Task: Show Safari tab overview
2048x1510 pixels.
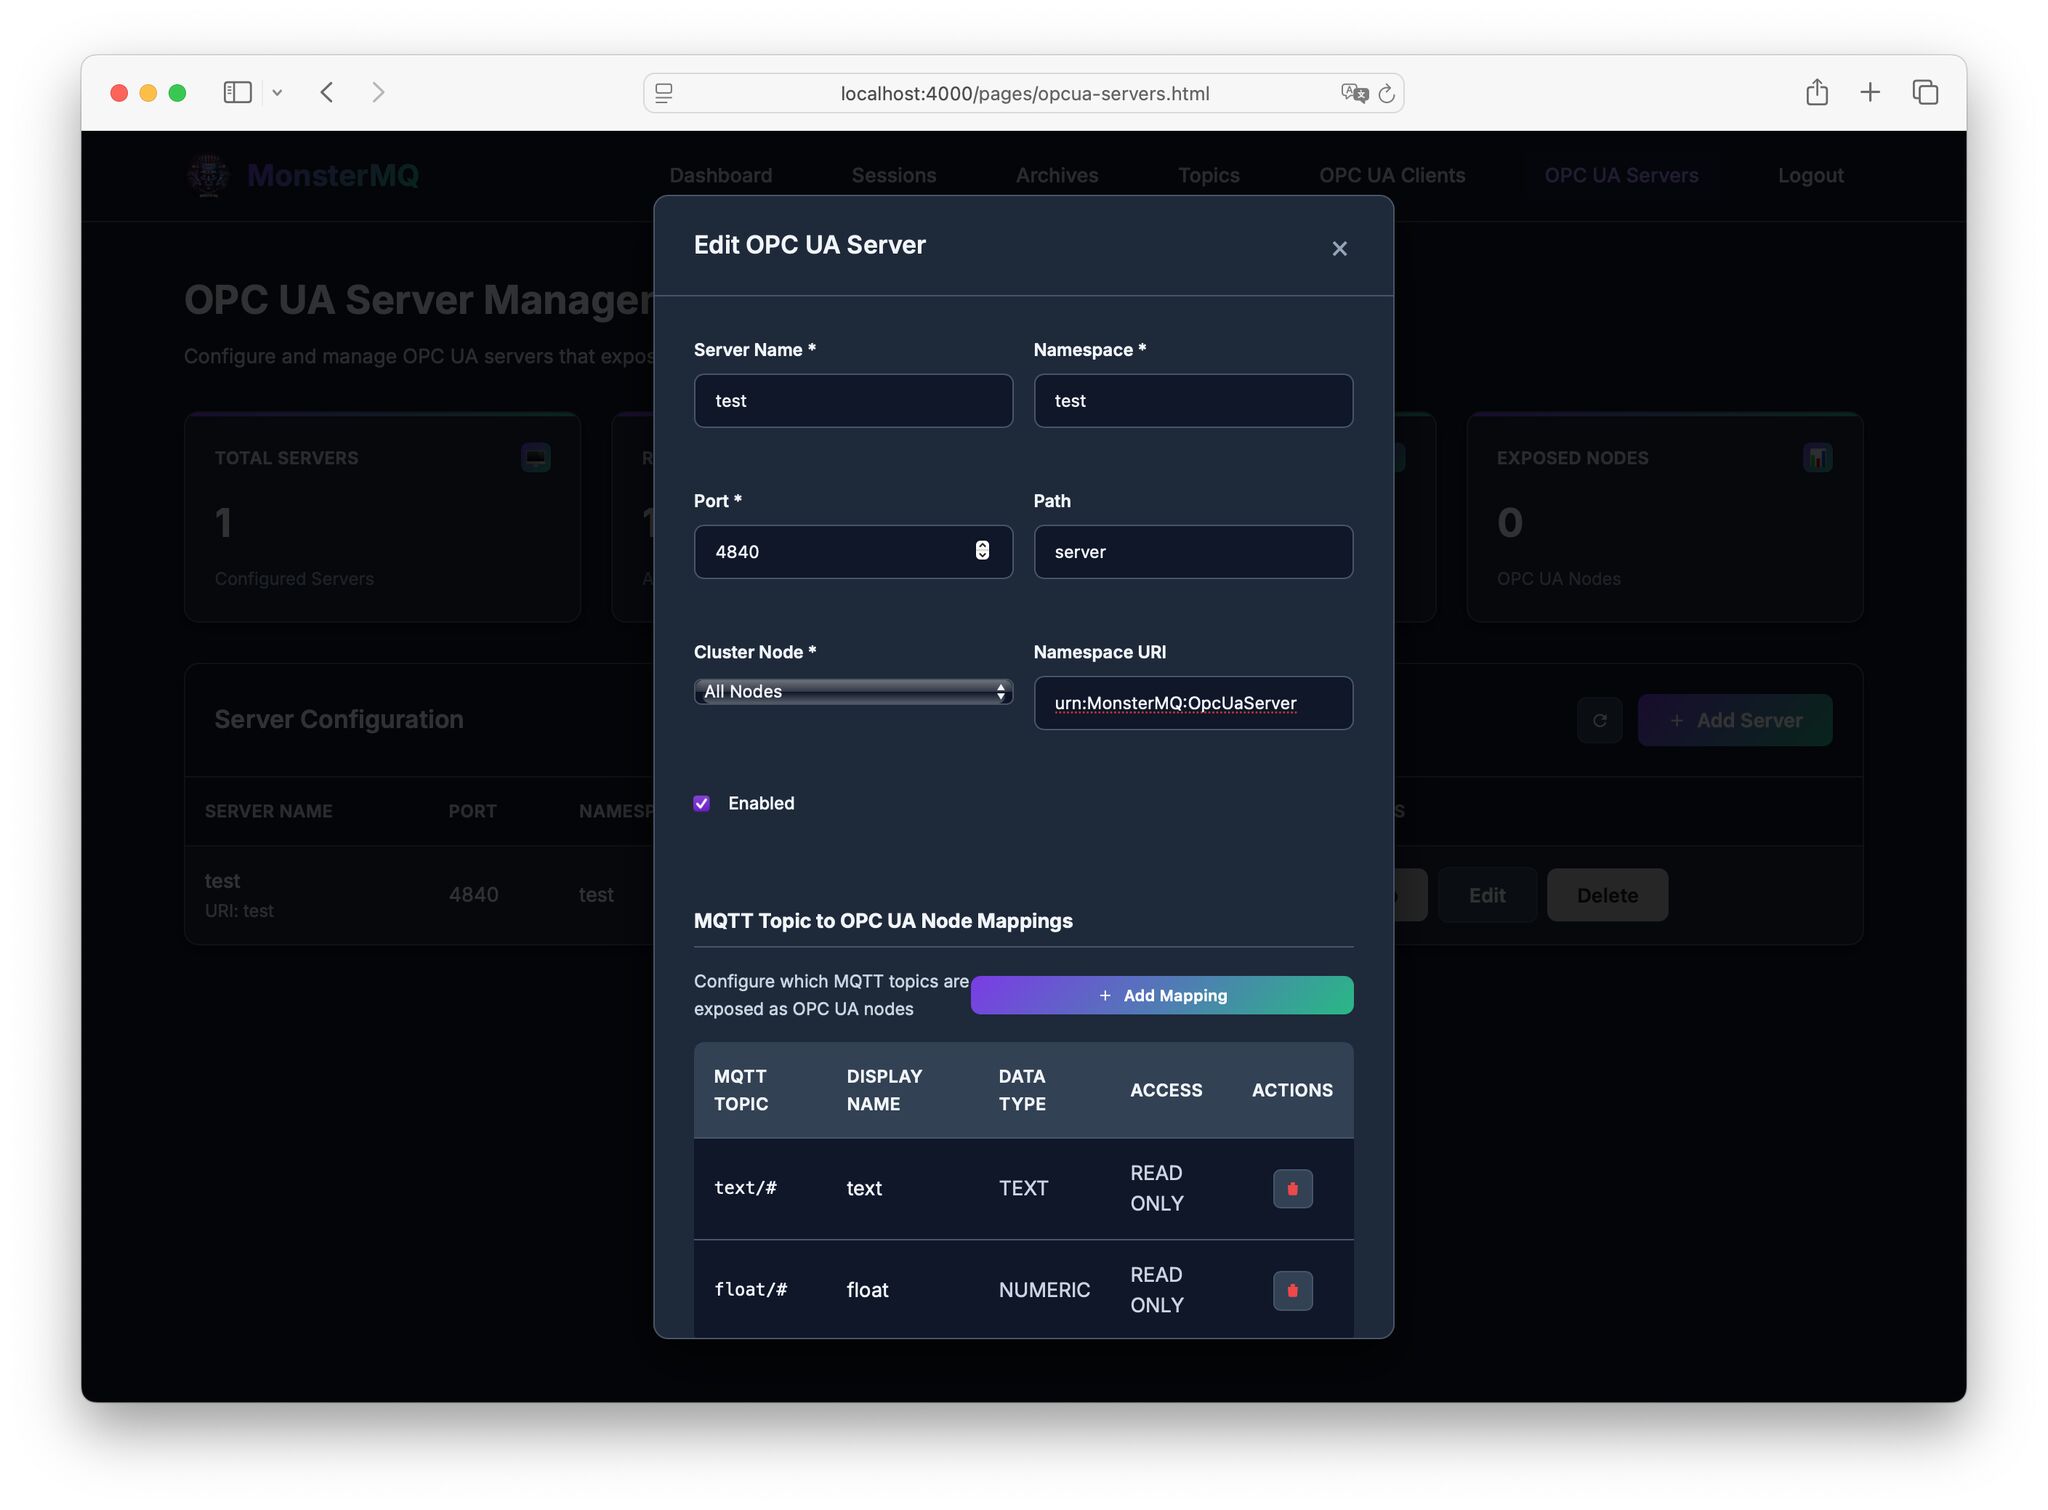Action: pyautogui.click(x=1925, y=93)
